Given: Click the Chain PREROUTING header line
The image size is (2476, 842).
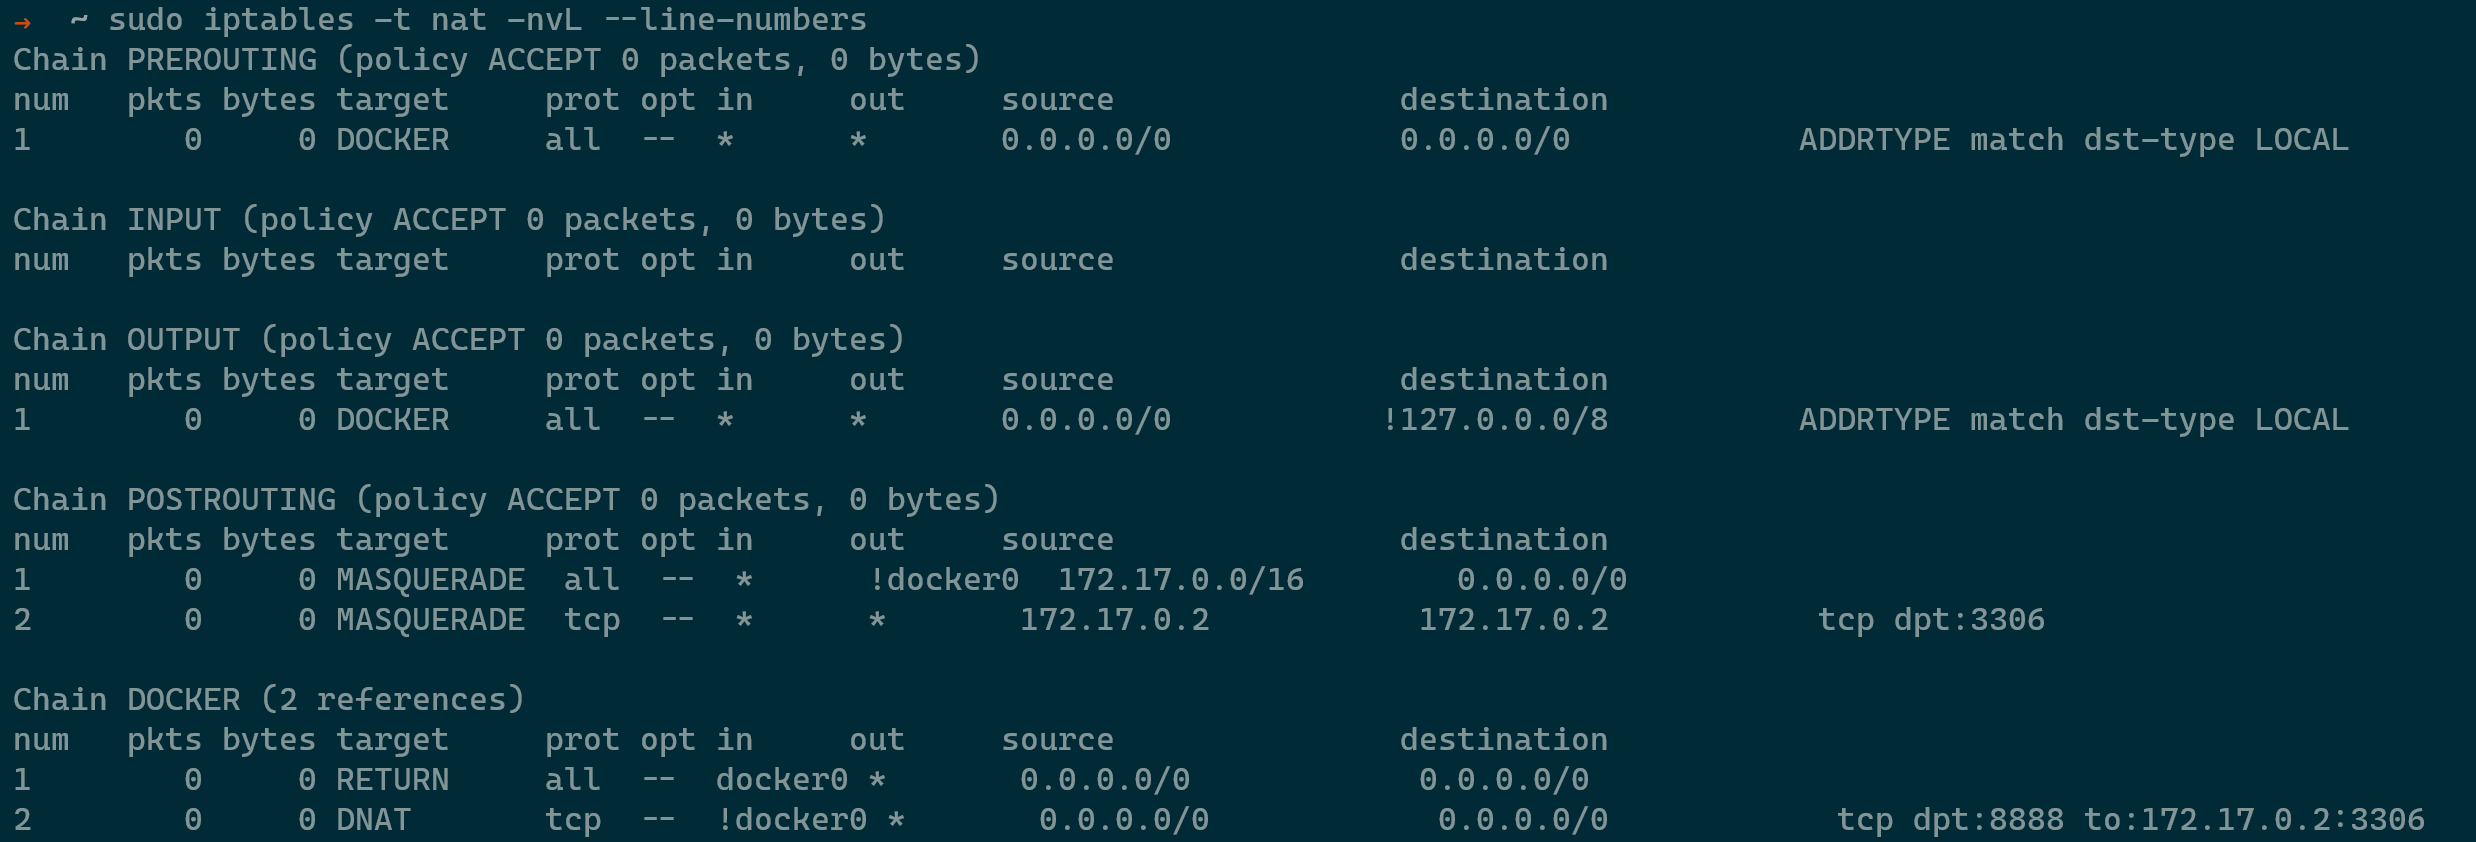Looking at the screenshot, I should (497, 60).
